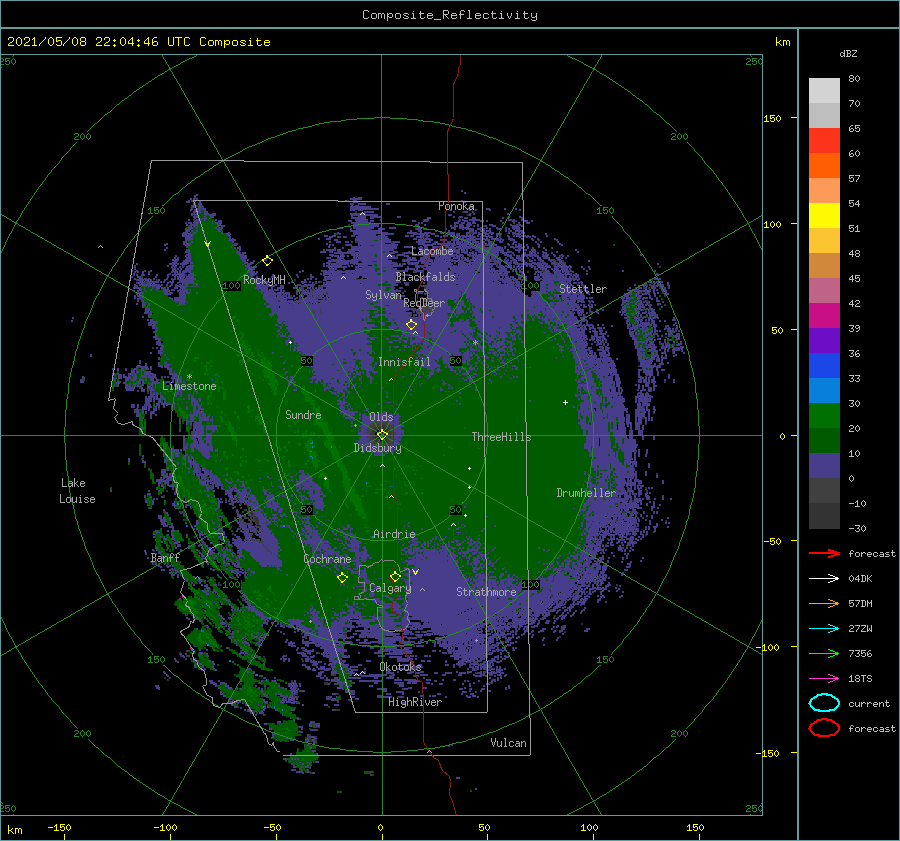
Task: Click the Limestone label
Action: [189, 386]
